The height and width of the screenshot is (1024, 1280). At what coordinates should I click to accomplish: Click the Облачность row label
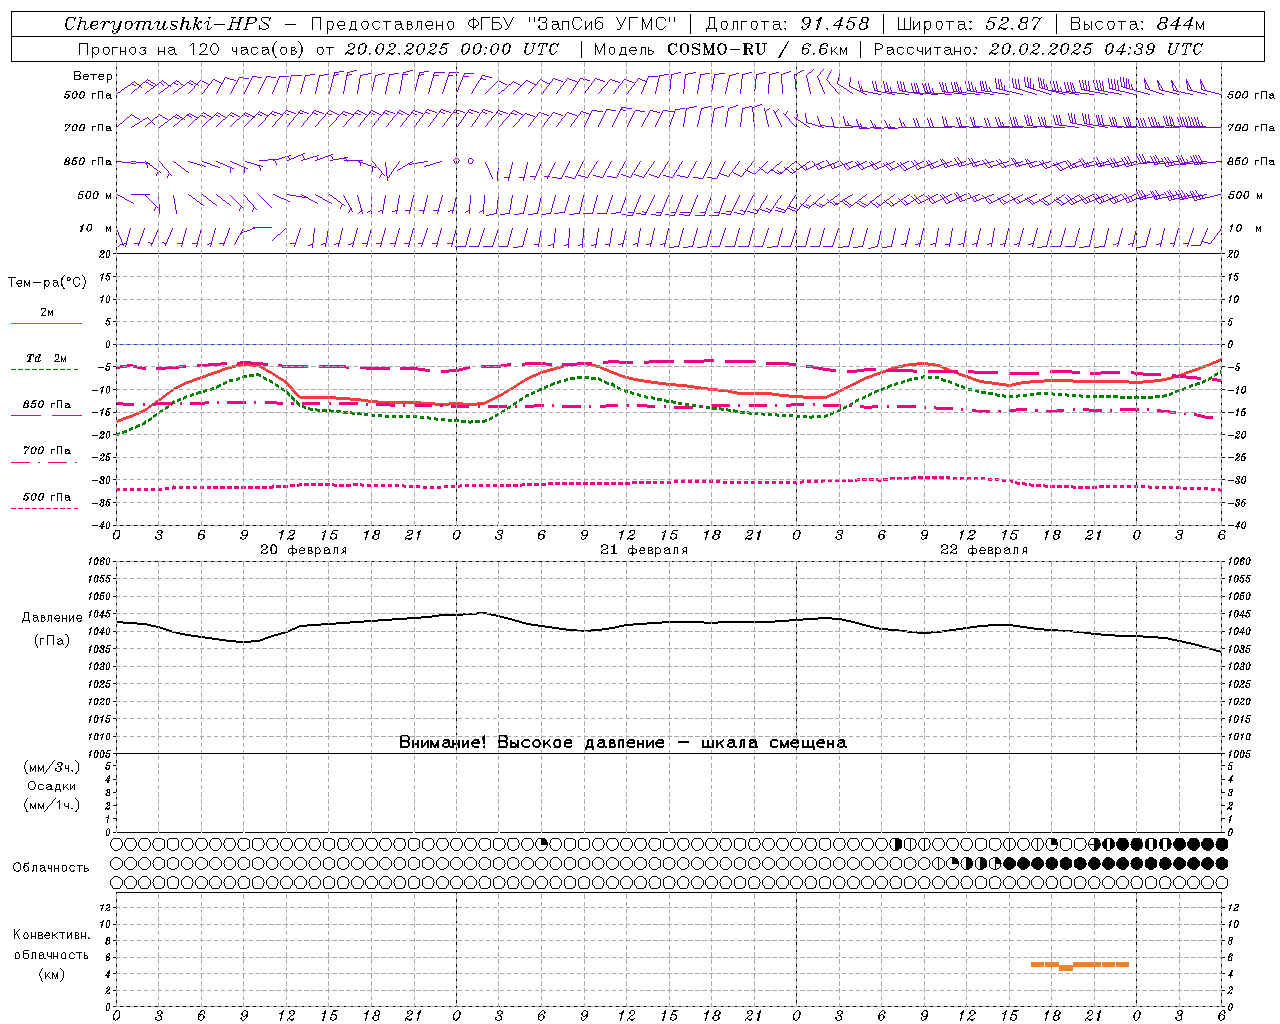click(51, 867)
